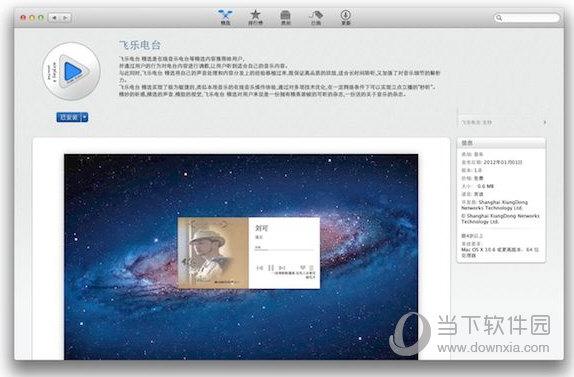Click the progress bar in the screenshot player
The height and width of the screenshot is (377, 574).
pos(284,250)
